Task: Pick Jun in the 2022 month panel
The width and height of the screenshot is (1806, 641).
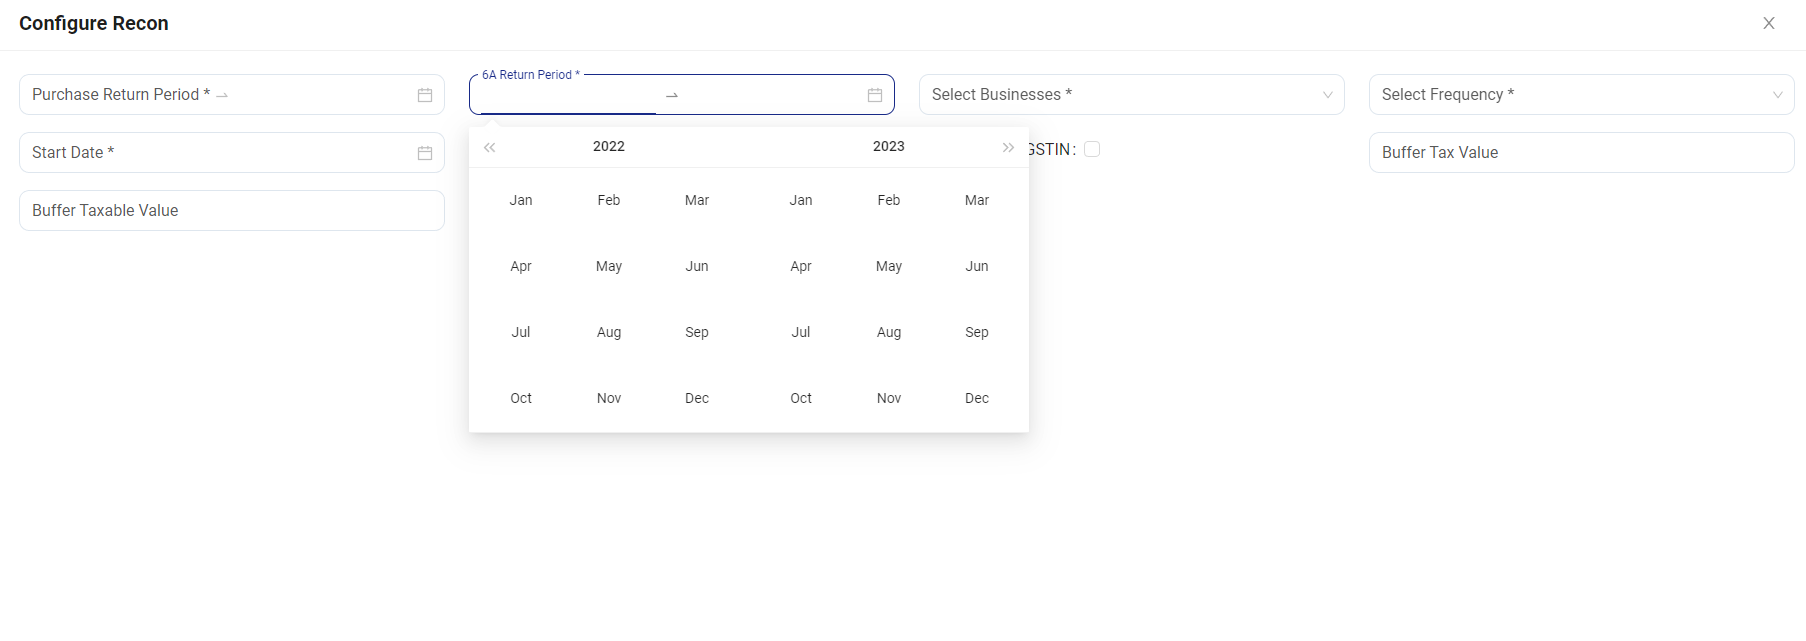Action: (697, 266)
